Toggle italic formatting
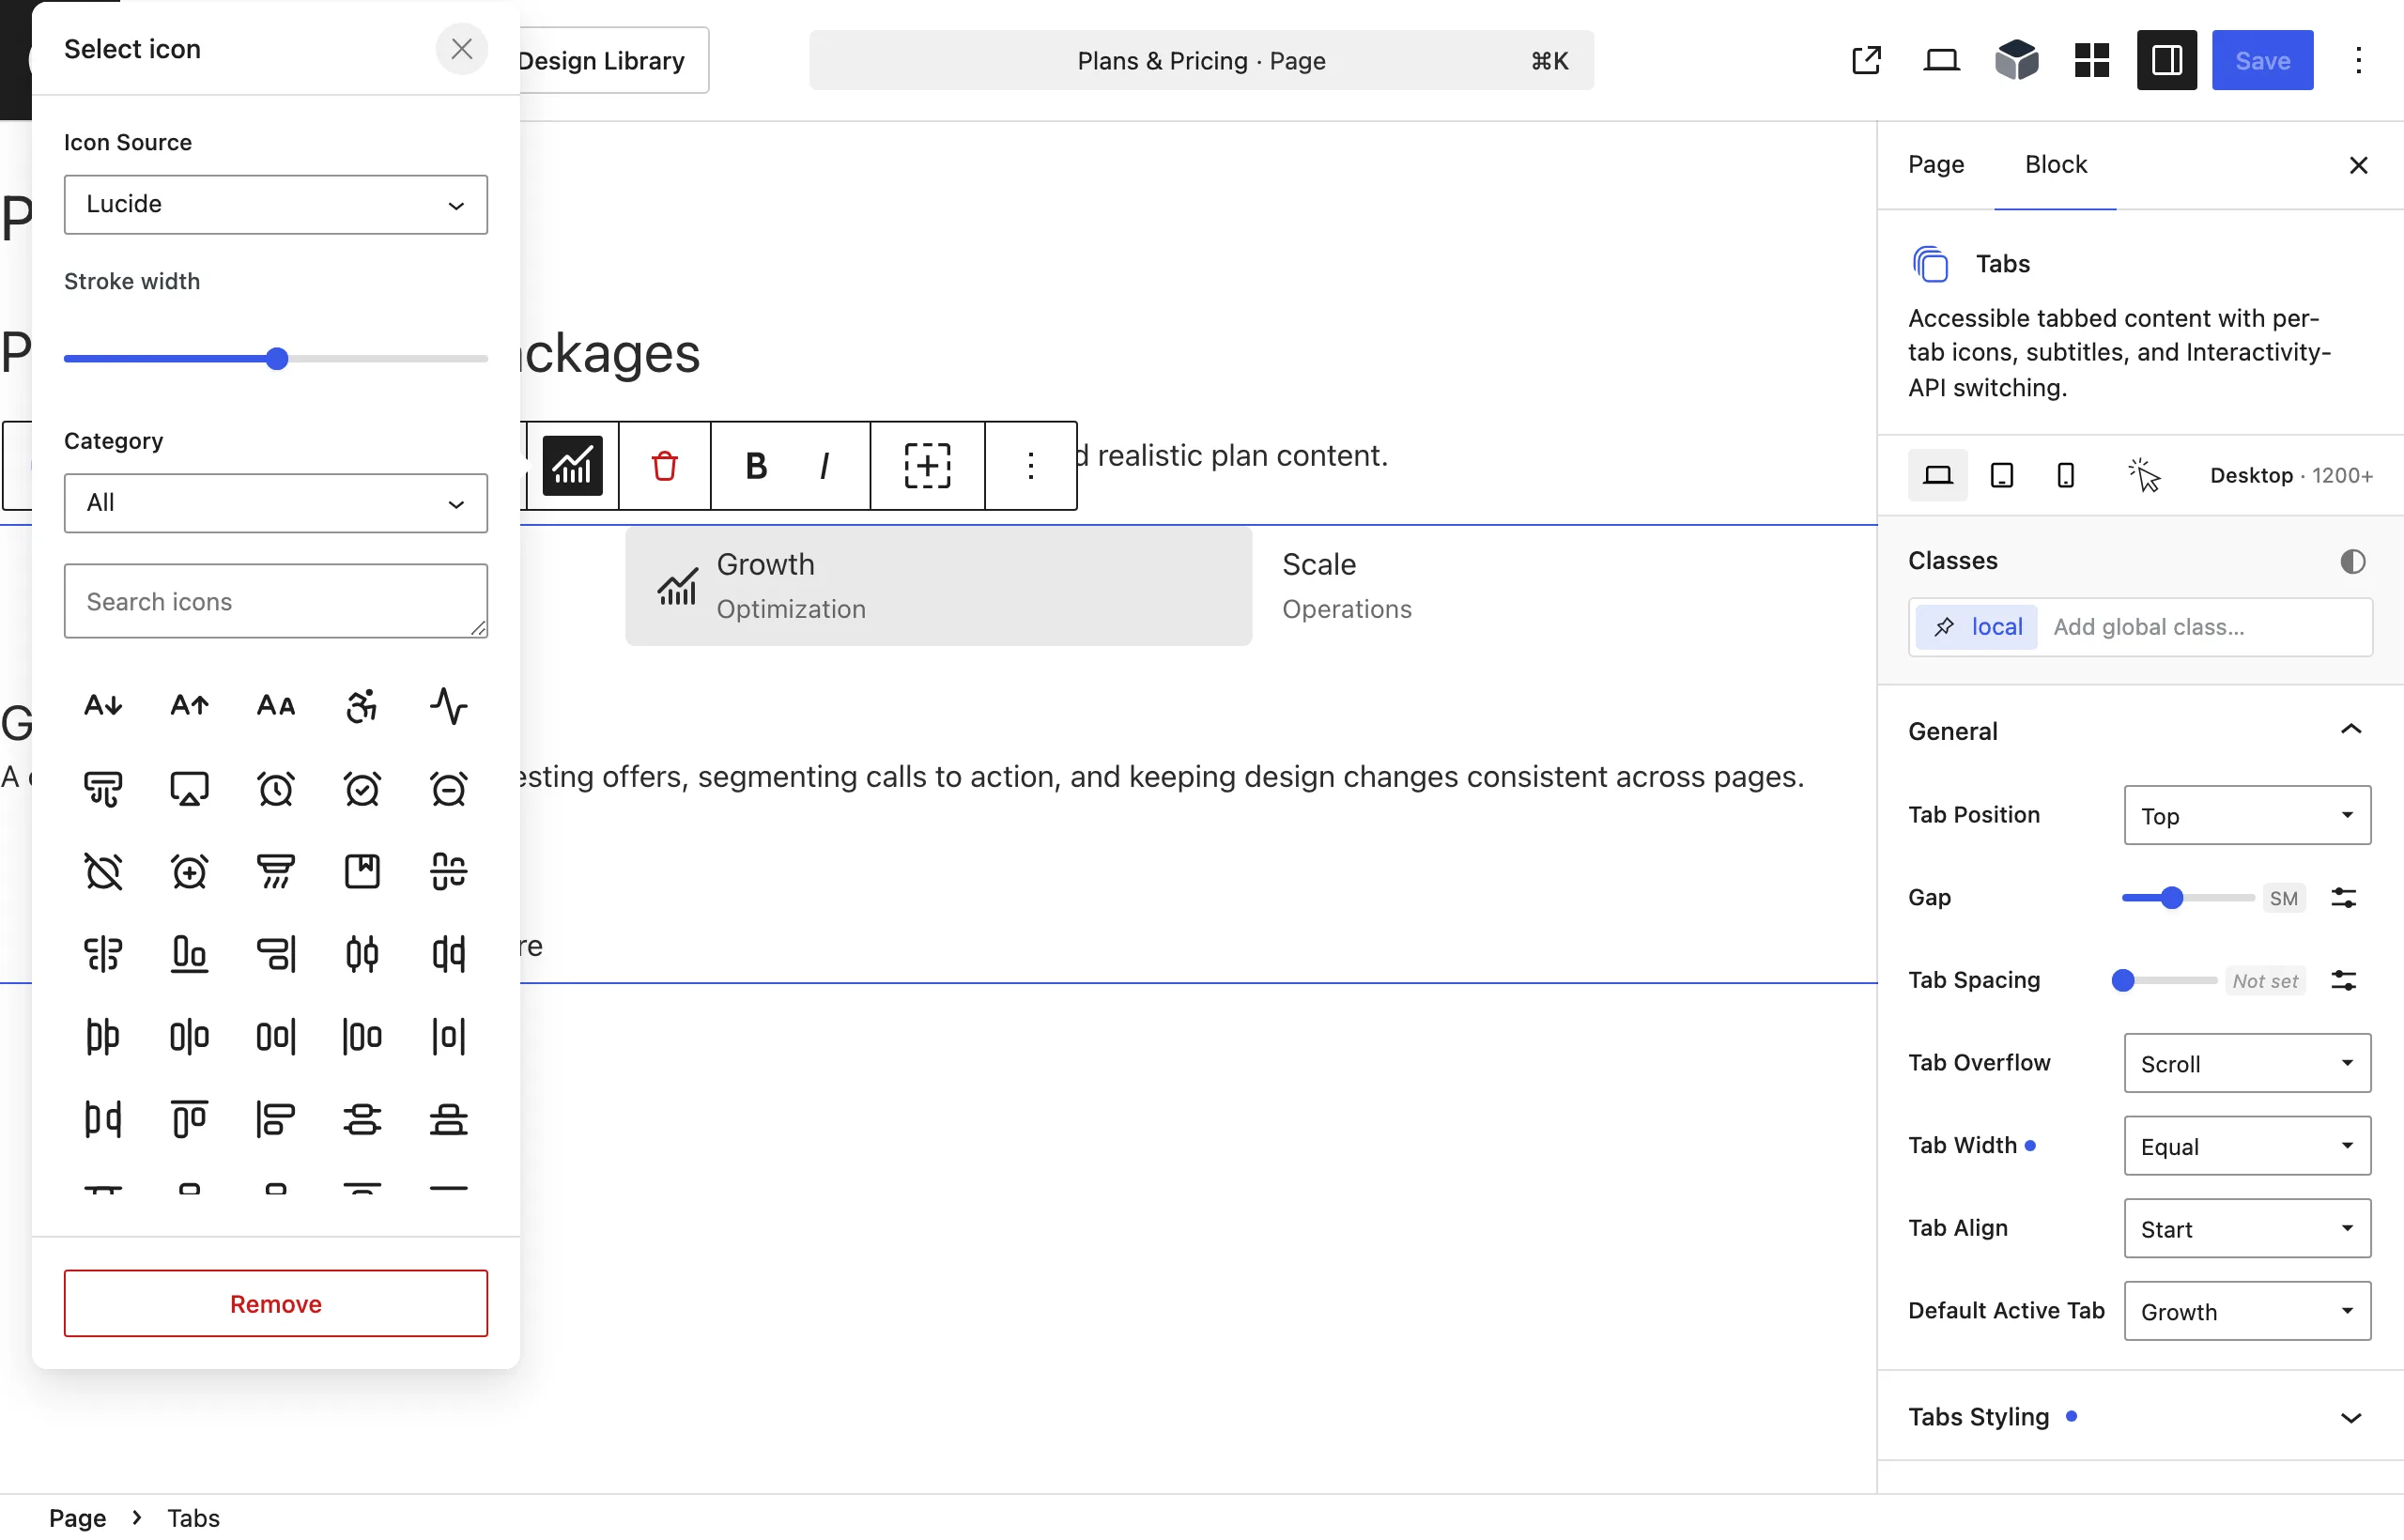Image resolution: width=2404 pixels, height=1540 pixels. 824,466
